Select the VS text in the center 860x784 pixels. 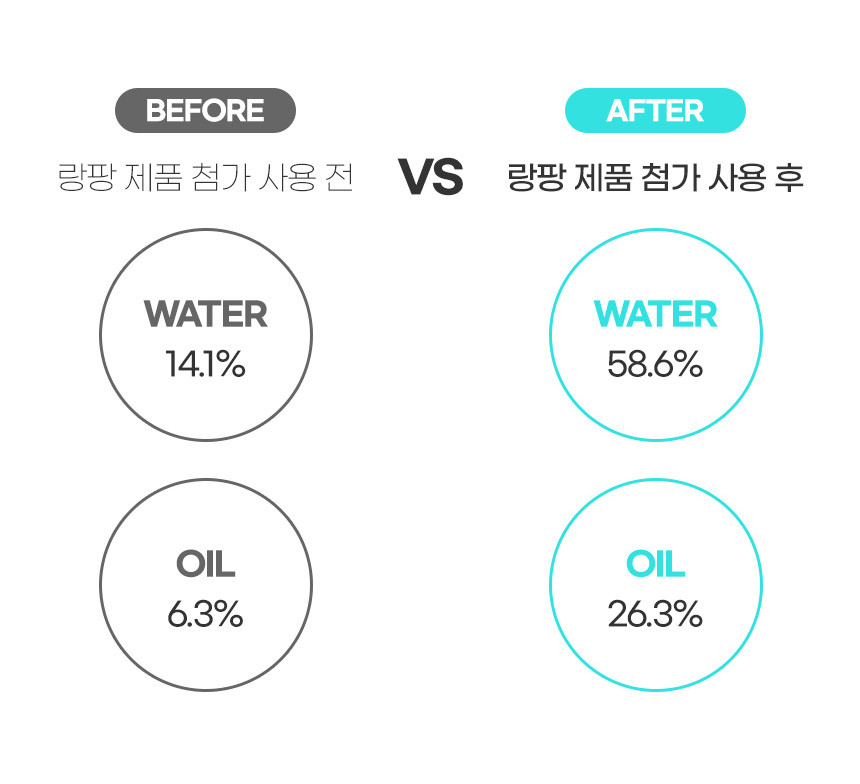431,177
